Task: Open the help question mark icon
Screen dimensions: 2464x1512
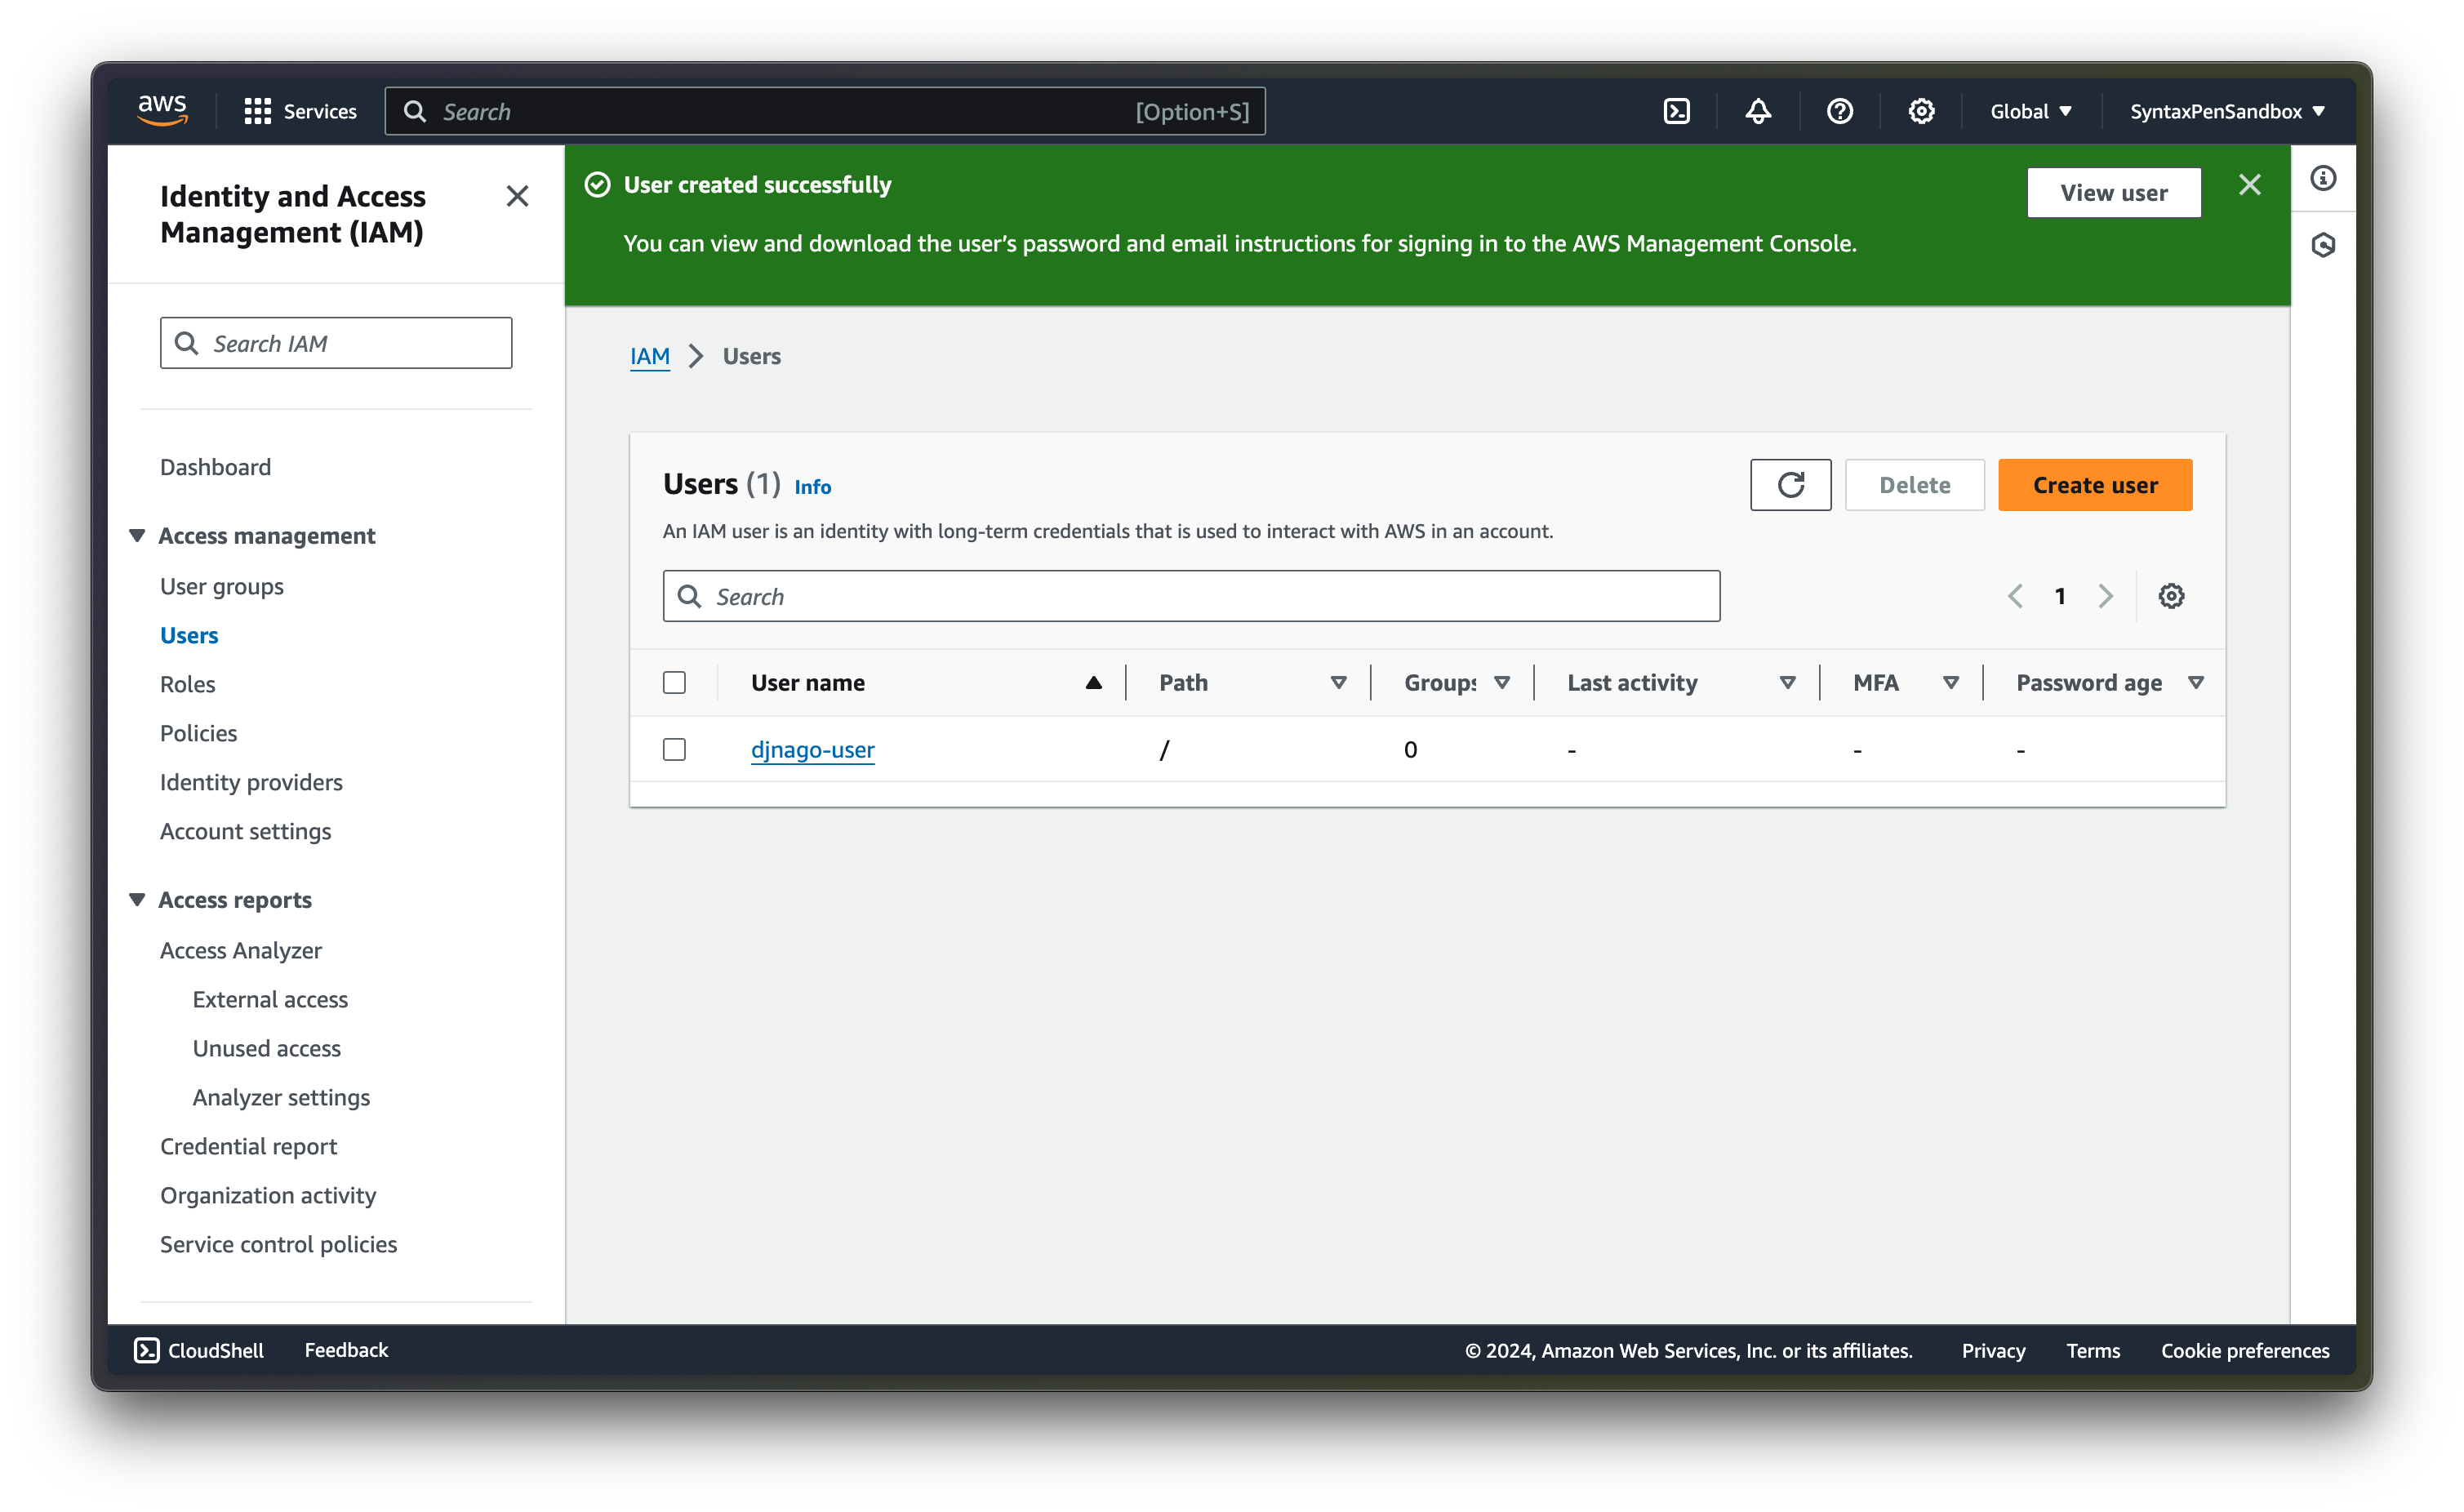Action: [1839, 111]
